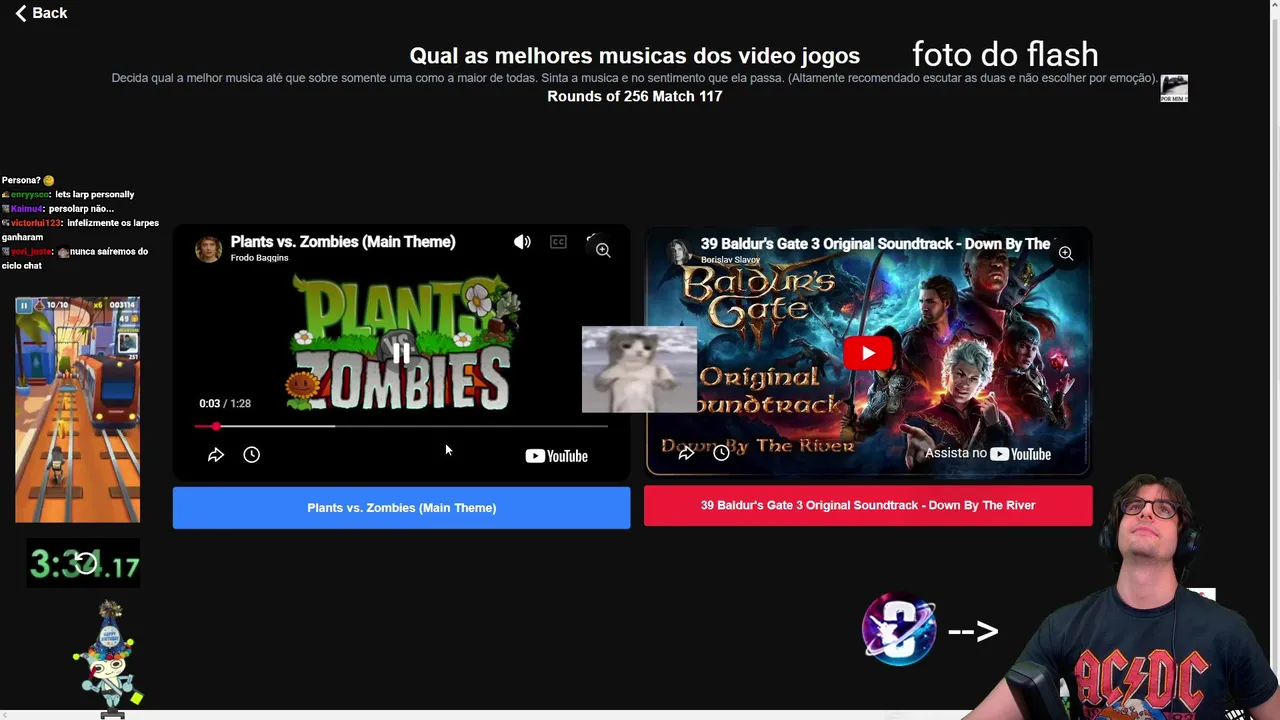Open Frodo Baggins channel avatar

tap(208, 249)
